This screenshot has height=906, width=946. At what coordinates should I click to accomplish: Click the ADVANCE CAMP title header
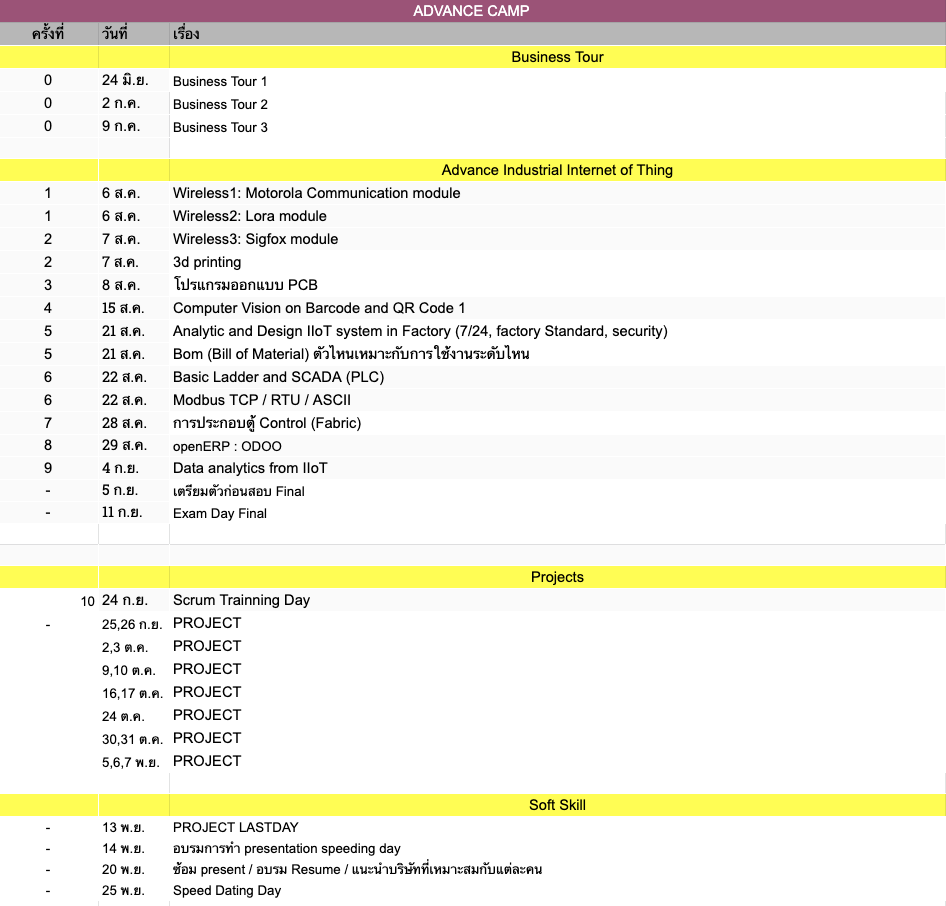tap(472, 11)
